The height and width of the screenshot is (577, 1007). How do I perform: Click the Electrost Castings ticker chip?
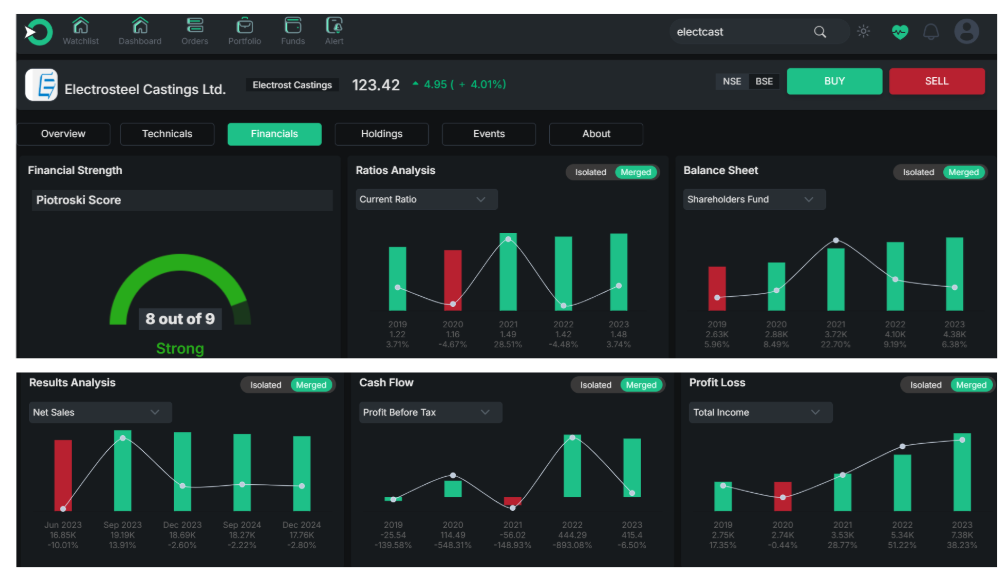292,85
